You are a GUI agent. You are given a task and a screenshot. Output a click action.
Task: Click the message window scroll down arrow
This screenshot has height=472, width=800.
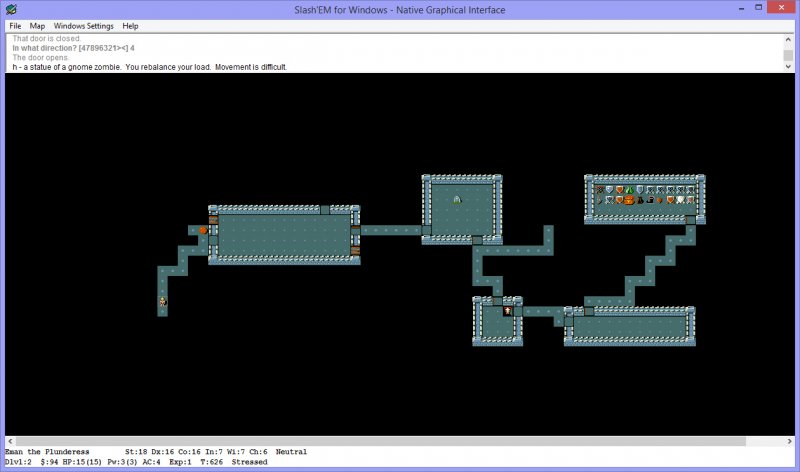pyautogui.click(x=788, y=66)
